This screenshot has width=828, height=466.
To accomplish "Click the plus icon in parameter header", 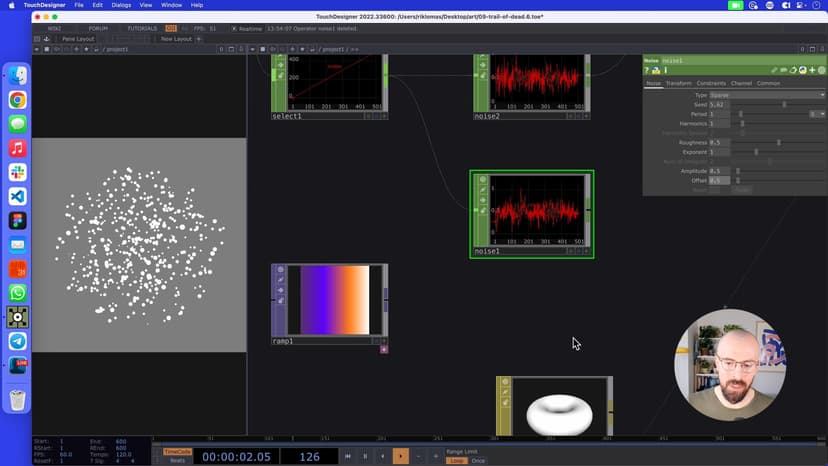I will point(811,70).
